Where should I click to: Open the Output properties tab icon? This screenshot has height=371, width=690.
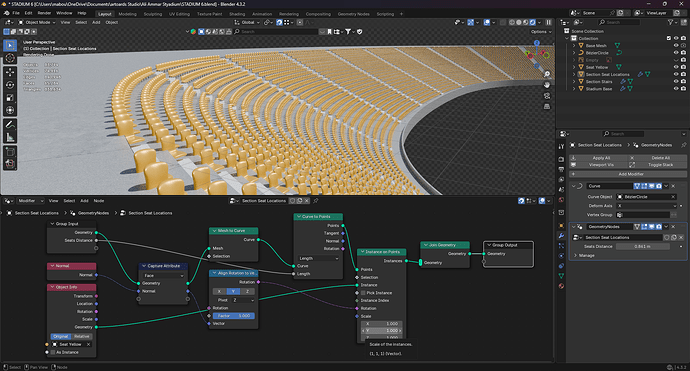(x=561, y=169)
